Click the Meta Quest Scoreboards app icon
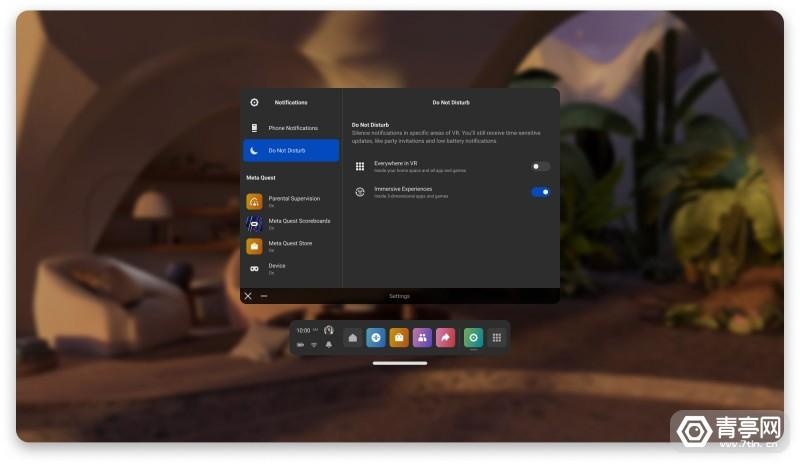The height and width of the screenshot is (464, 800). 254,224
